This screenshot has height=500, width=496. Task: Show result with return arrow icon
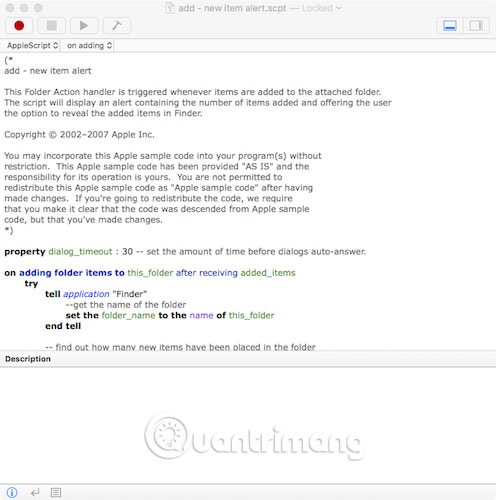[x=35, y=492]
